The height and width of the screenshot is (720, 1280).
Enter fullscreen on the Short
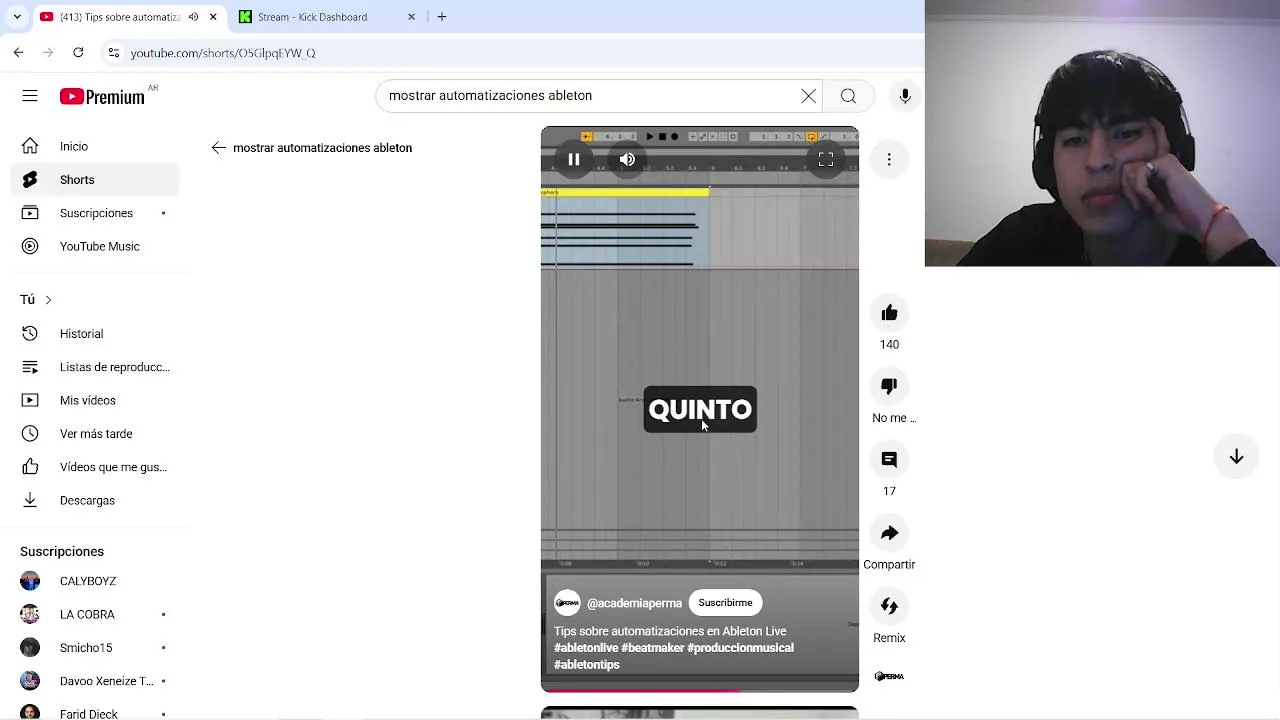[826, 159]
